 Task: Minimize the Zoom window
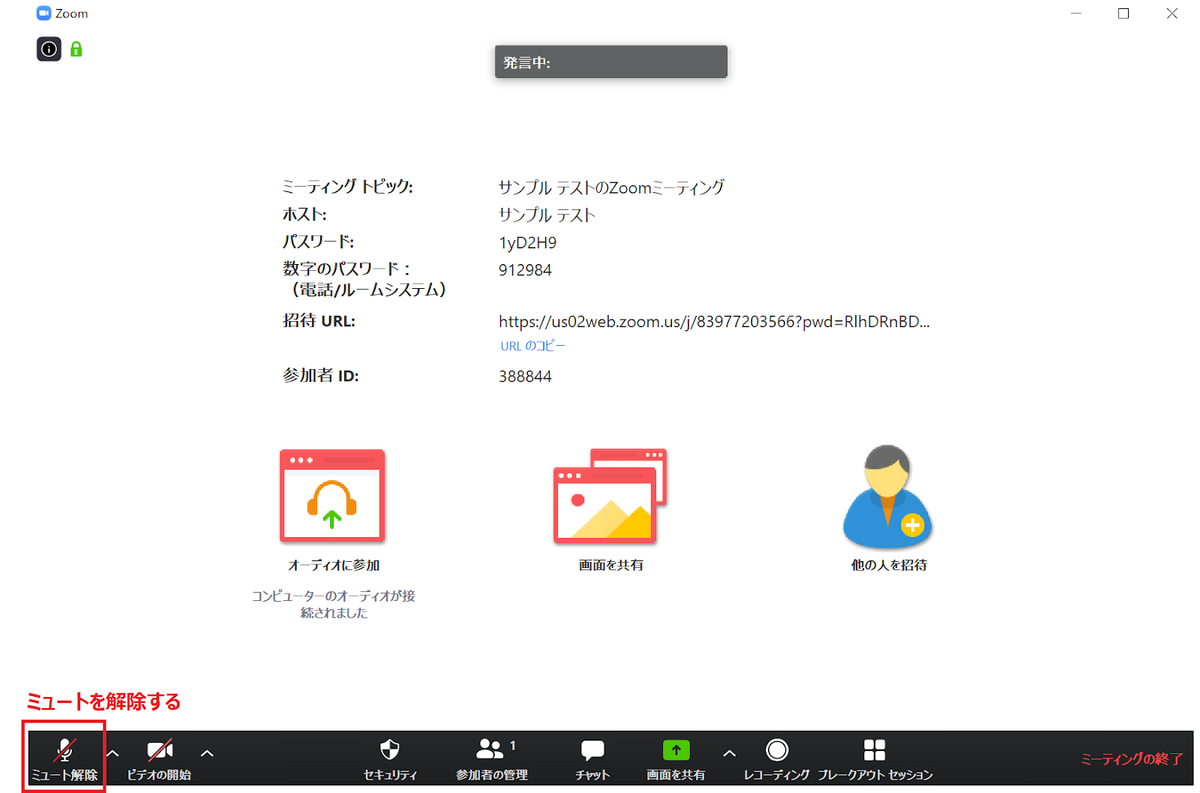[x=1076, y=13]
